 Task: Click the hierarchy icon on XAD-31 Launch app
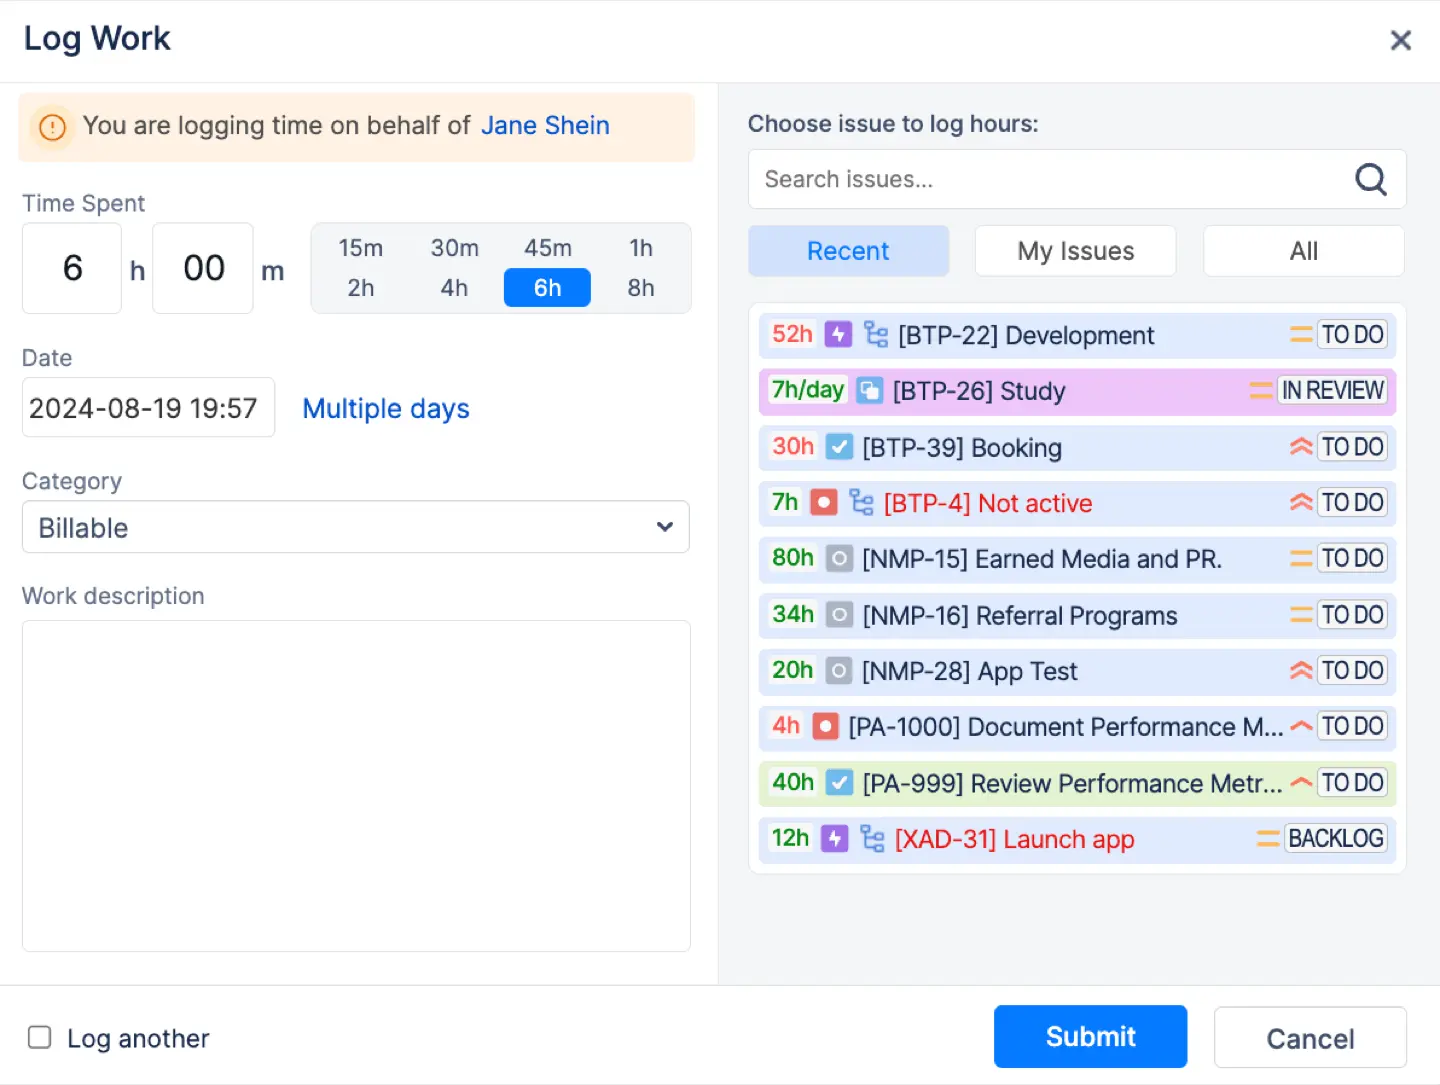click(x=872, y=839)
